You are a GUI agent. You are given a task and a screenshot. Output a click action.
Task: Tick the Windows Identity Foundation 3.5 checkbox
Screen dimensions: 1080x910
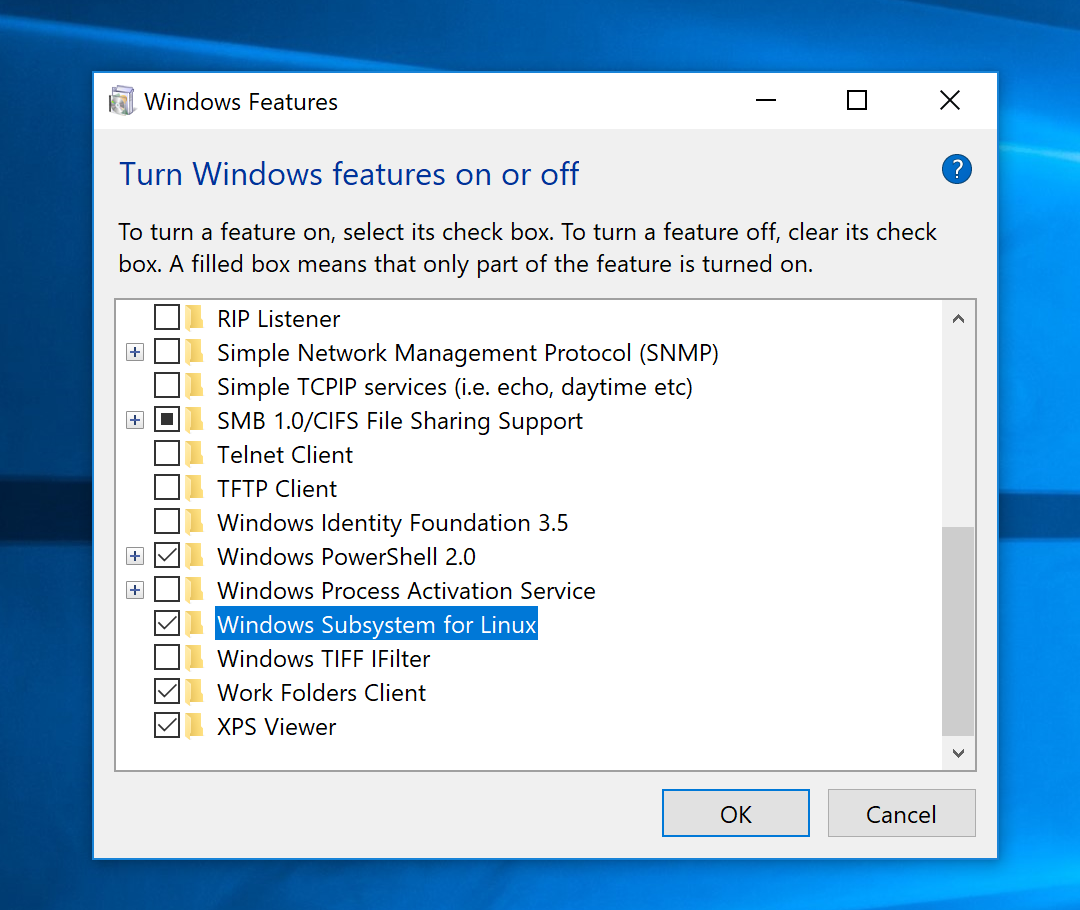click(167, 523)
